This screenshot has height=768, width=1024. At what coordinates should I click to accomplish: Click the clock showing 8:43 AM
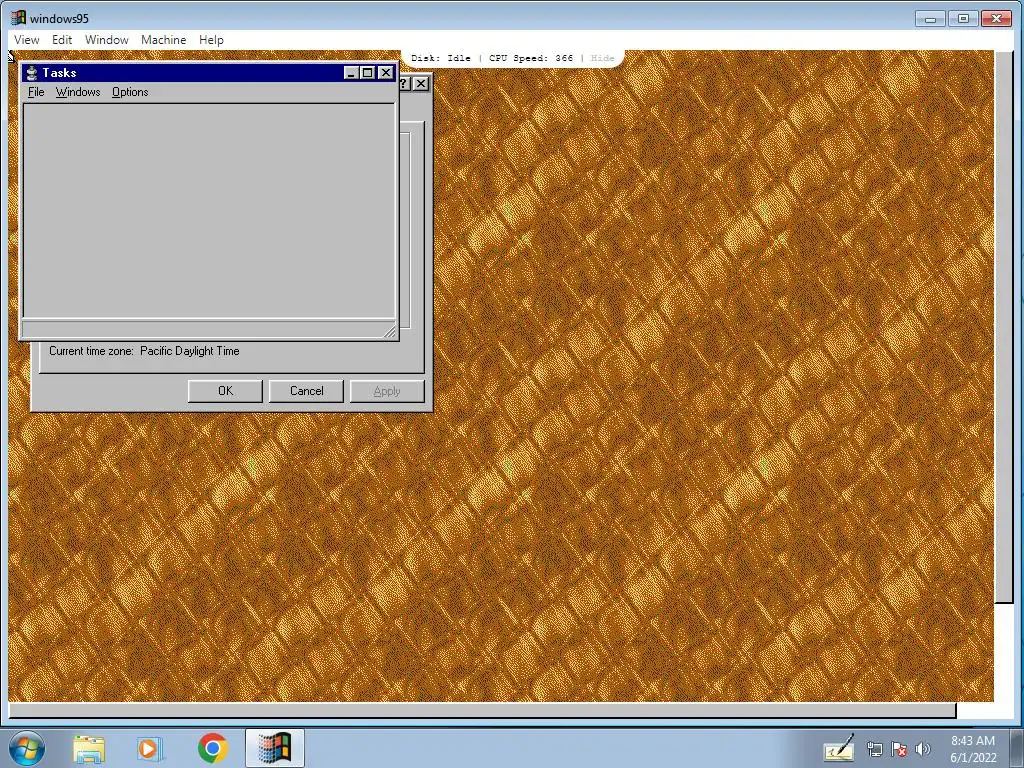coord(973,749)
